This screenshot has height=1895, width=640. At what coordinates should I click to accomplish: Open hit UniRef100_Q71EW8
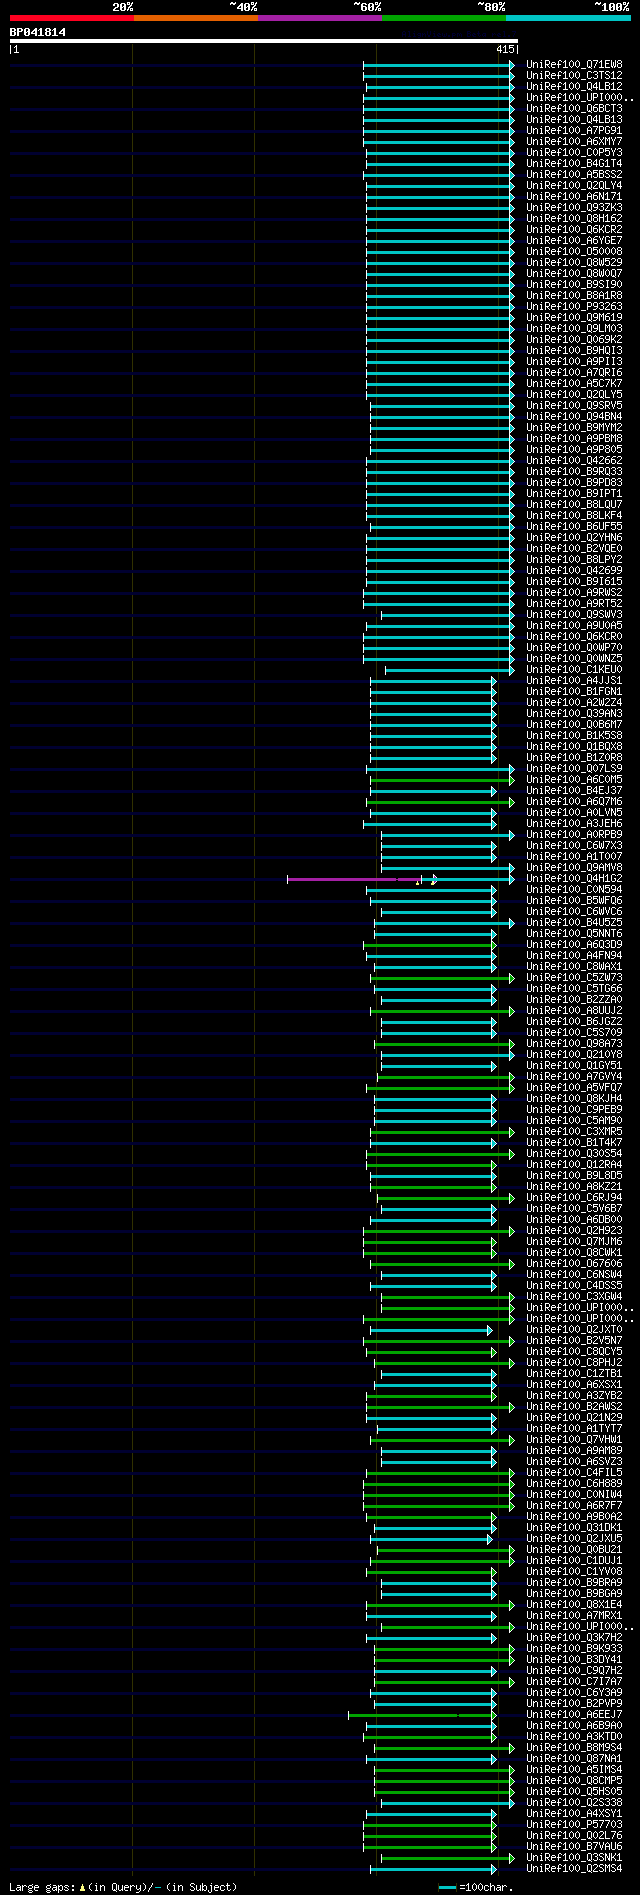point(574,64)
